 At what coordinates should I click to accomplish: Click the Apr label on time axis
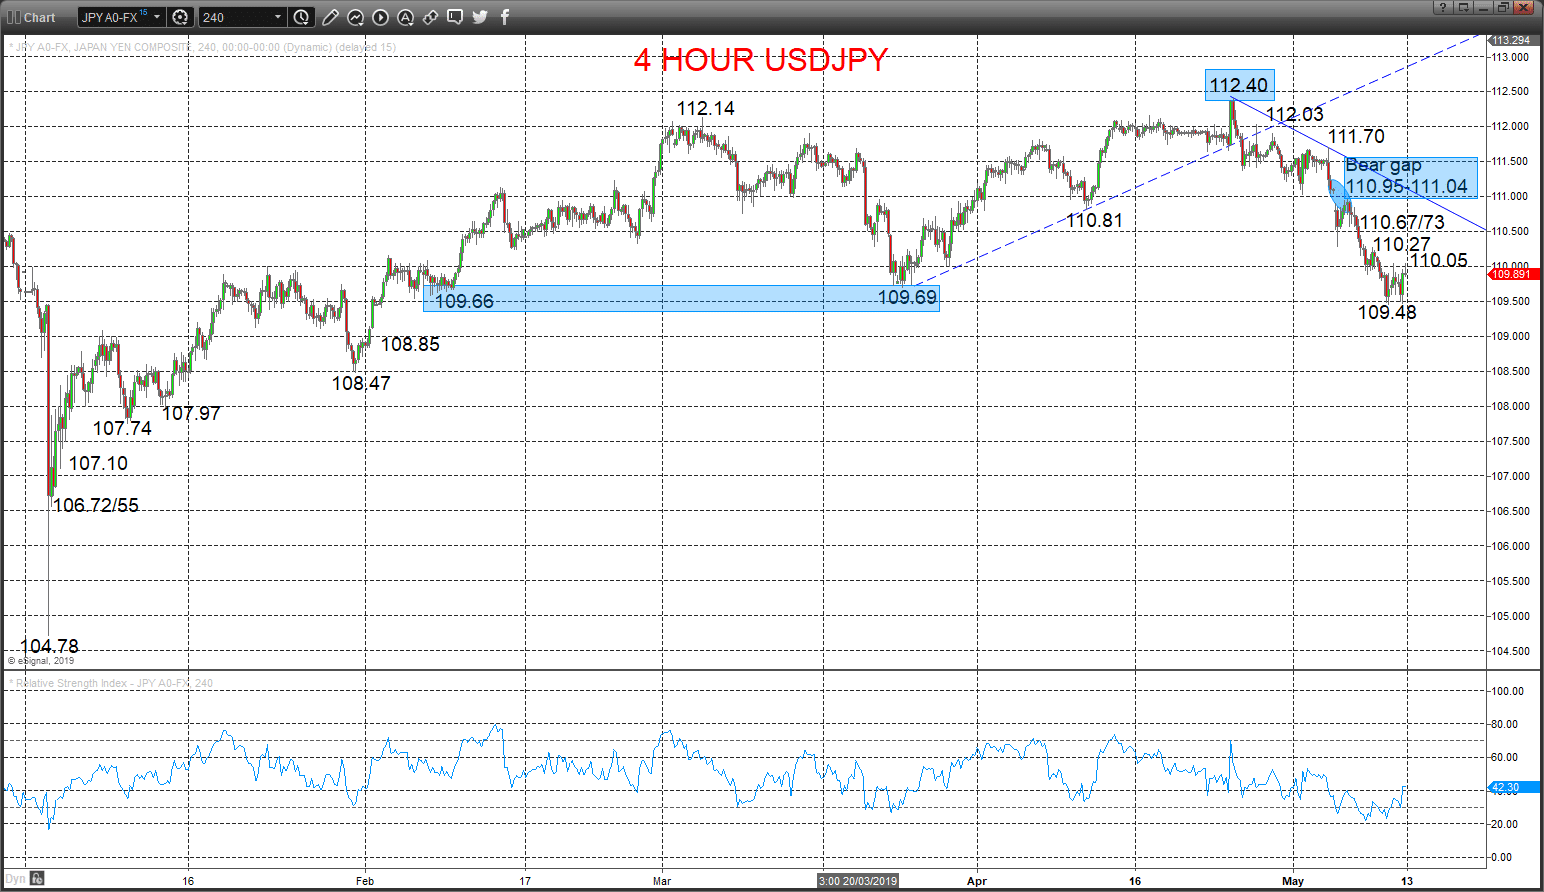point(977,881)
